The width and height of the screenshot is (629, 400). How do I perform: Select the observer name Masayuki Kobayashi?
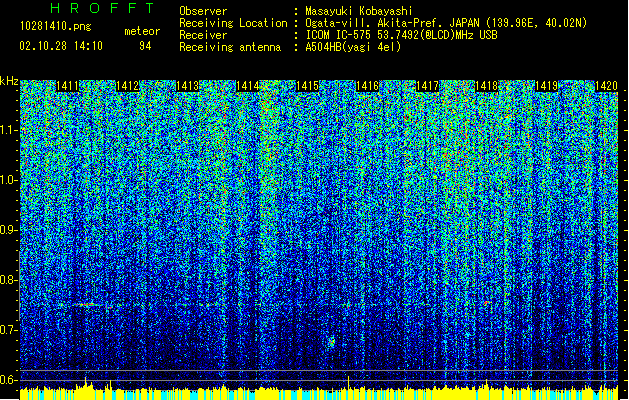[x=359, y=11]
